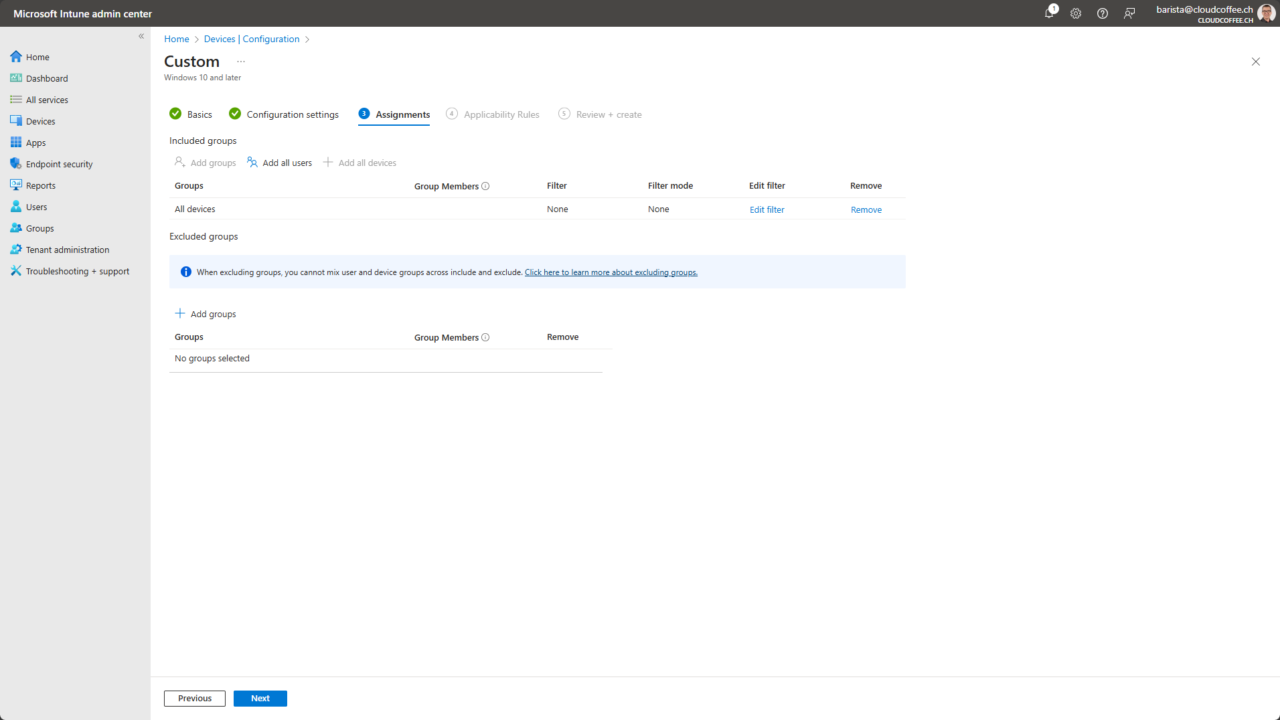
Task: Click Edit filter for All devices
Action: coord(766,209)
